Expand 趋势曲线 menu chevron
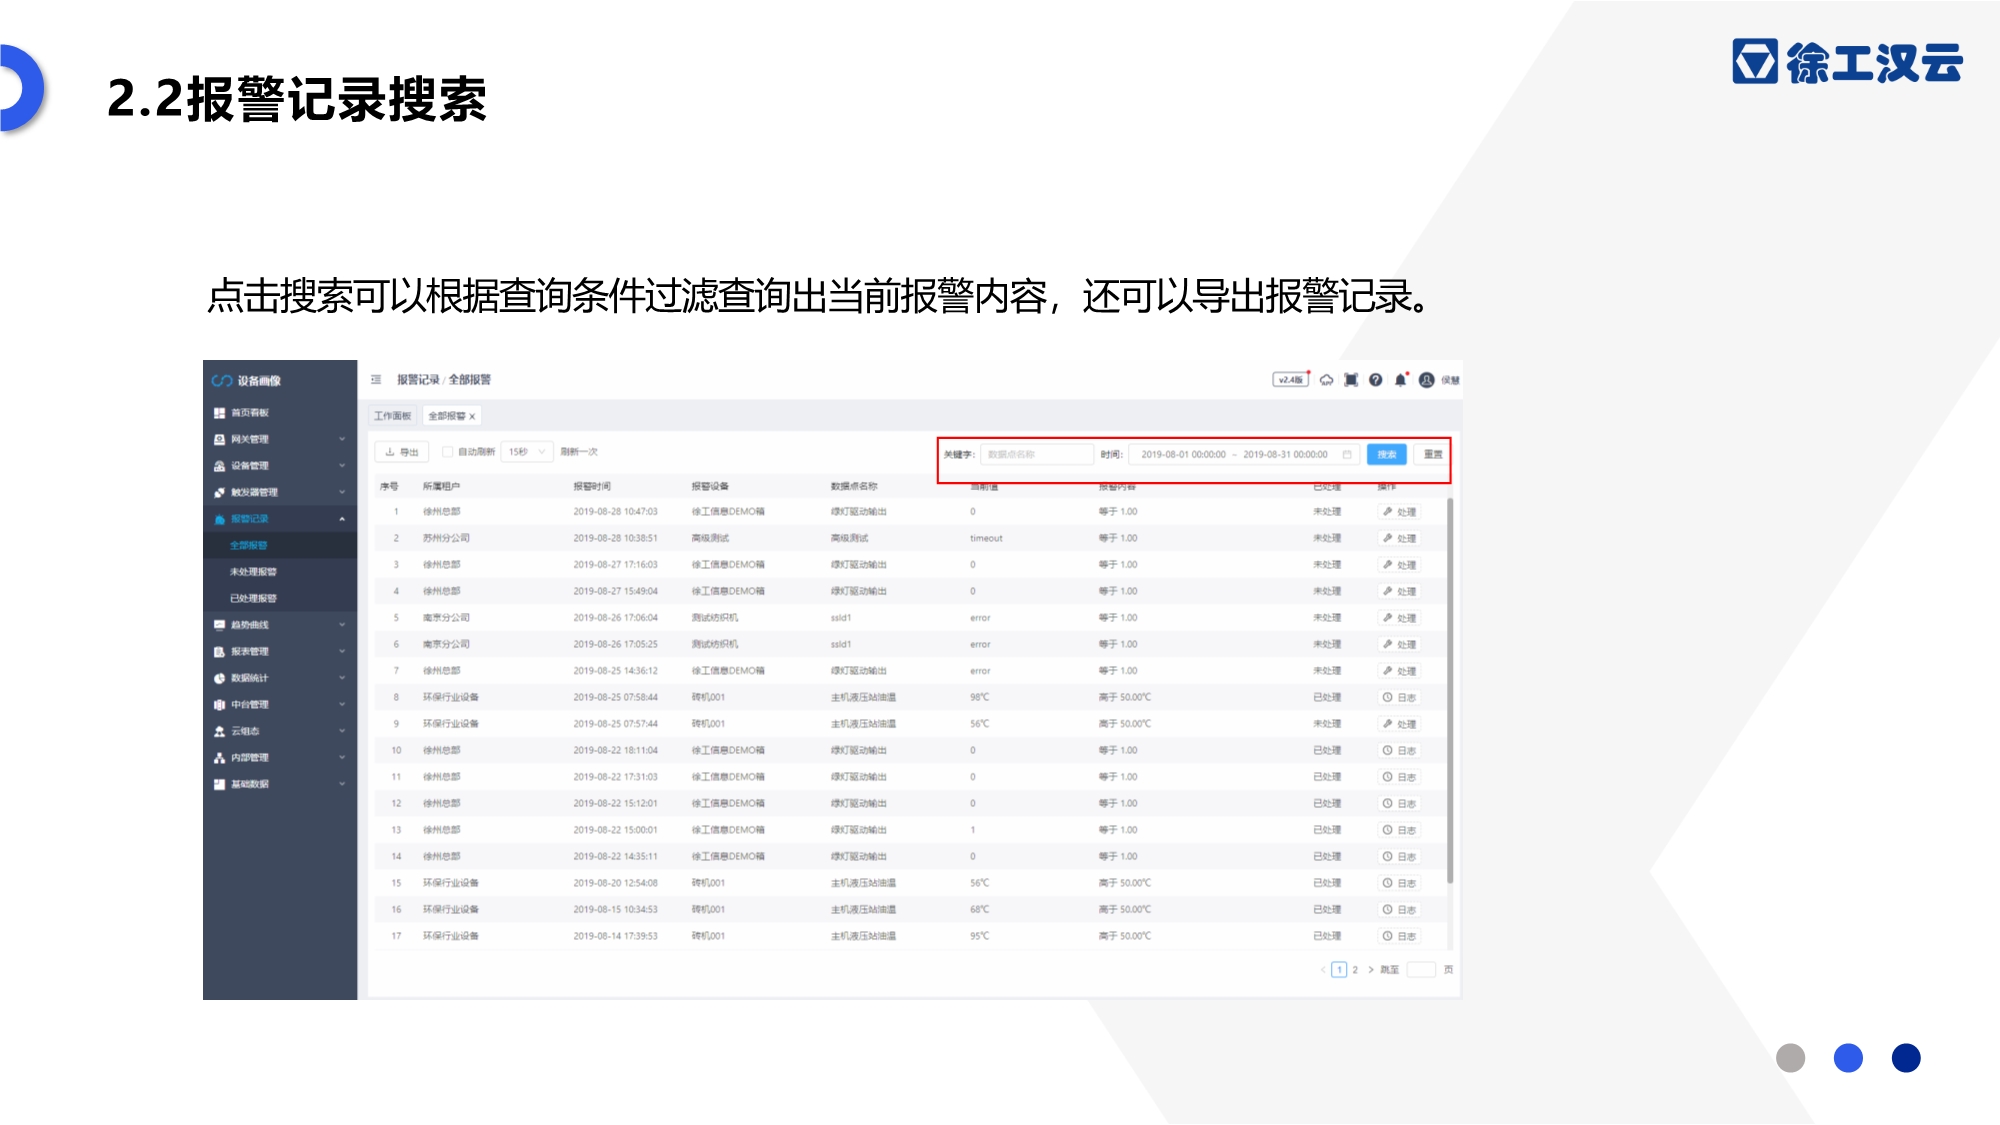 pos(342,625)
